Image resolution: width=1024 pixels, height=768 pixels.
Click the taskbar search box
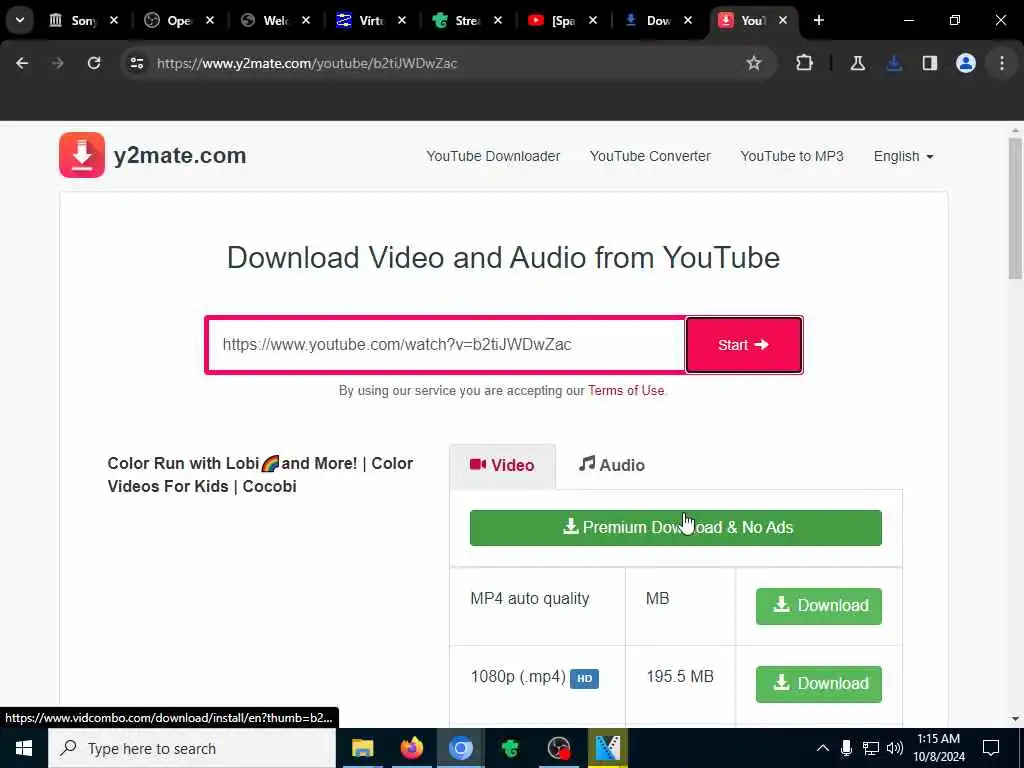(x=192, y=748)
